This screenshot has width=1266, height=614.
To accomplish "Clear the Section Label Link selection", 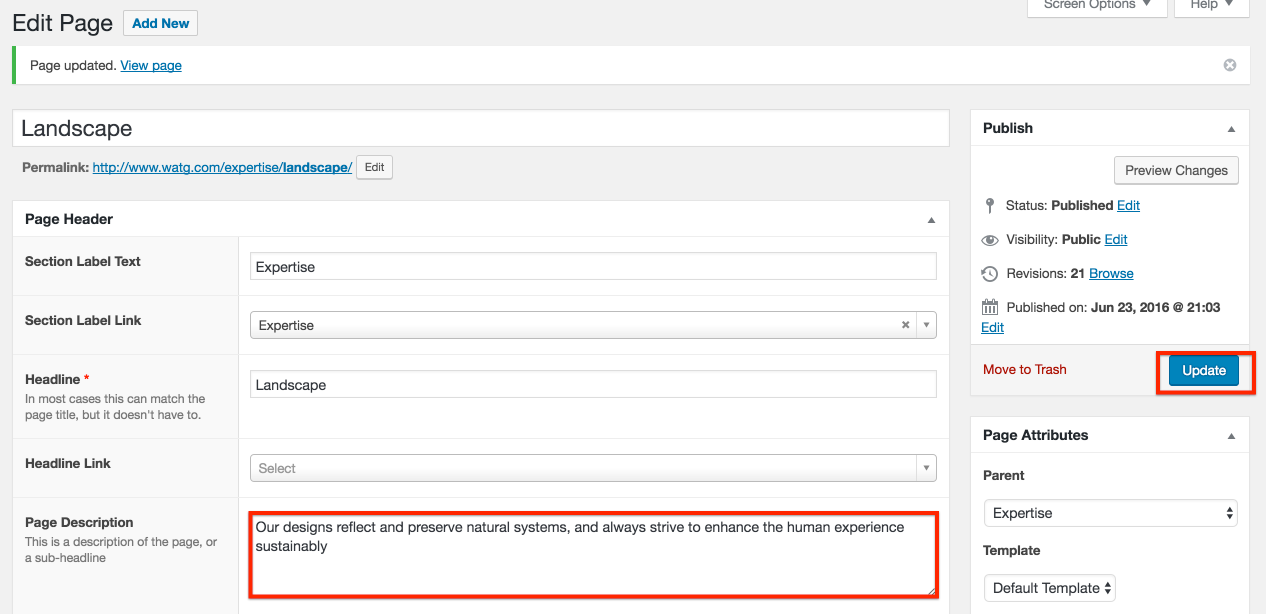I will coord(905,325).
